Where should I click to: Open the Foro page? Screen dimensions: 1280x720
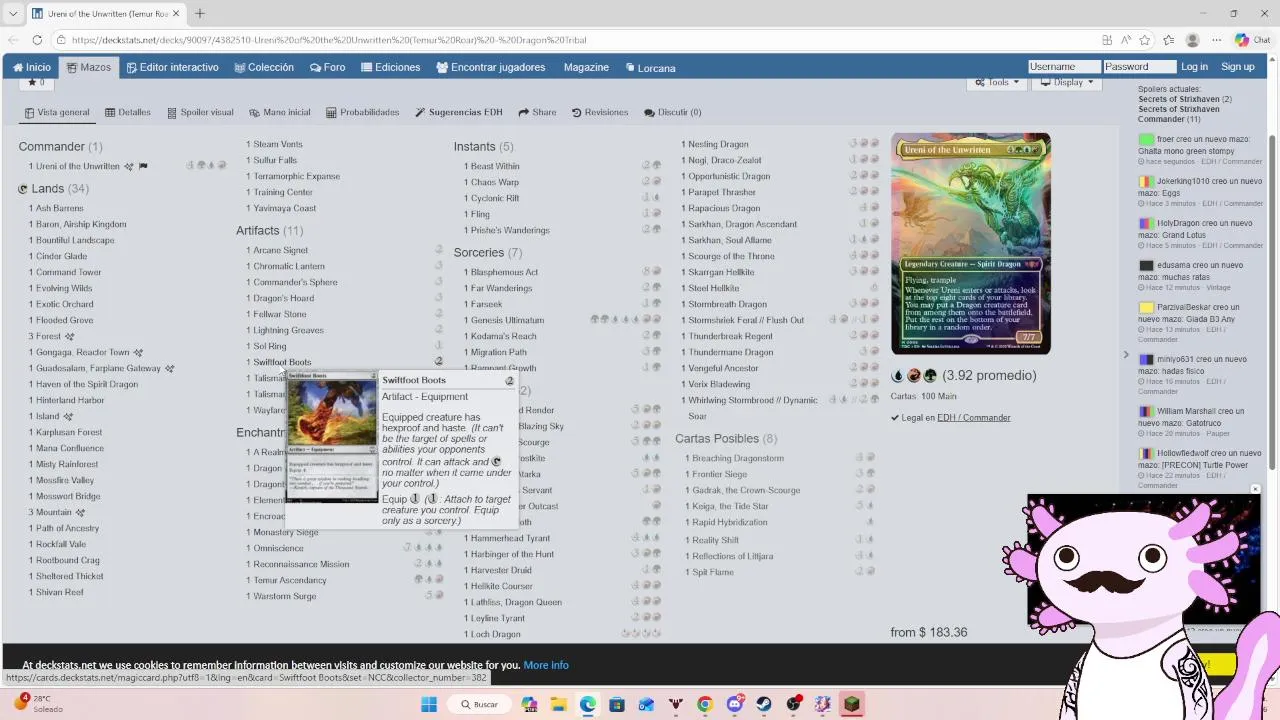pyautogui.click(x=328, y=67)
